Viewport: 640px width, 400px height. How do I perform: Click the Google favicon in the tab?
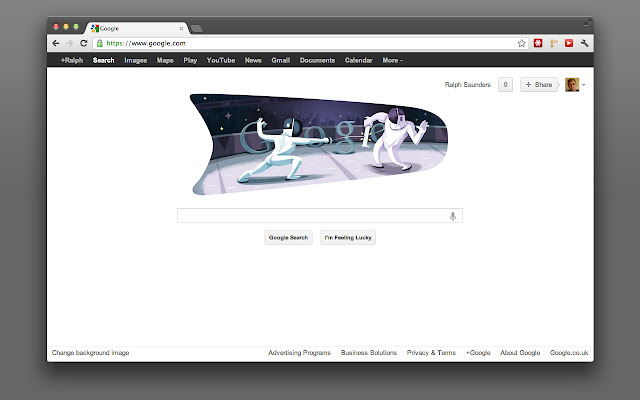tap(95, 28)
